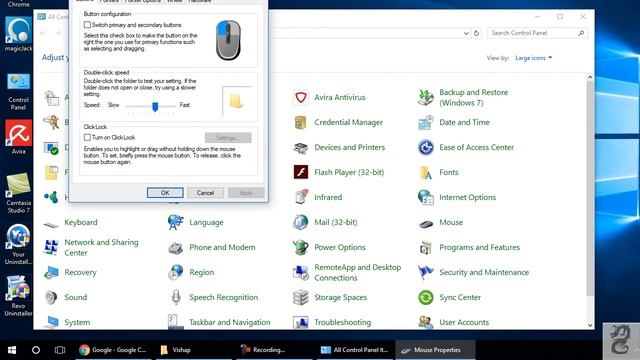640x360 pixels.
Task: Enable Switch primary and secondary buttons
Action: click(x=87, y=25)
